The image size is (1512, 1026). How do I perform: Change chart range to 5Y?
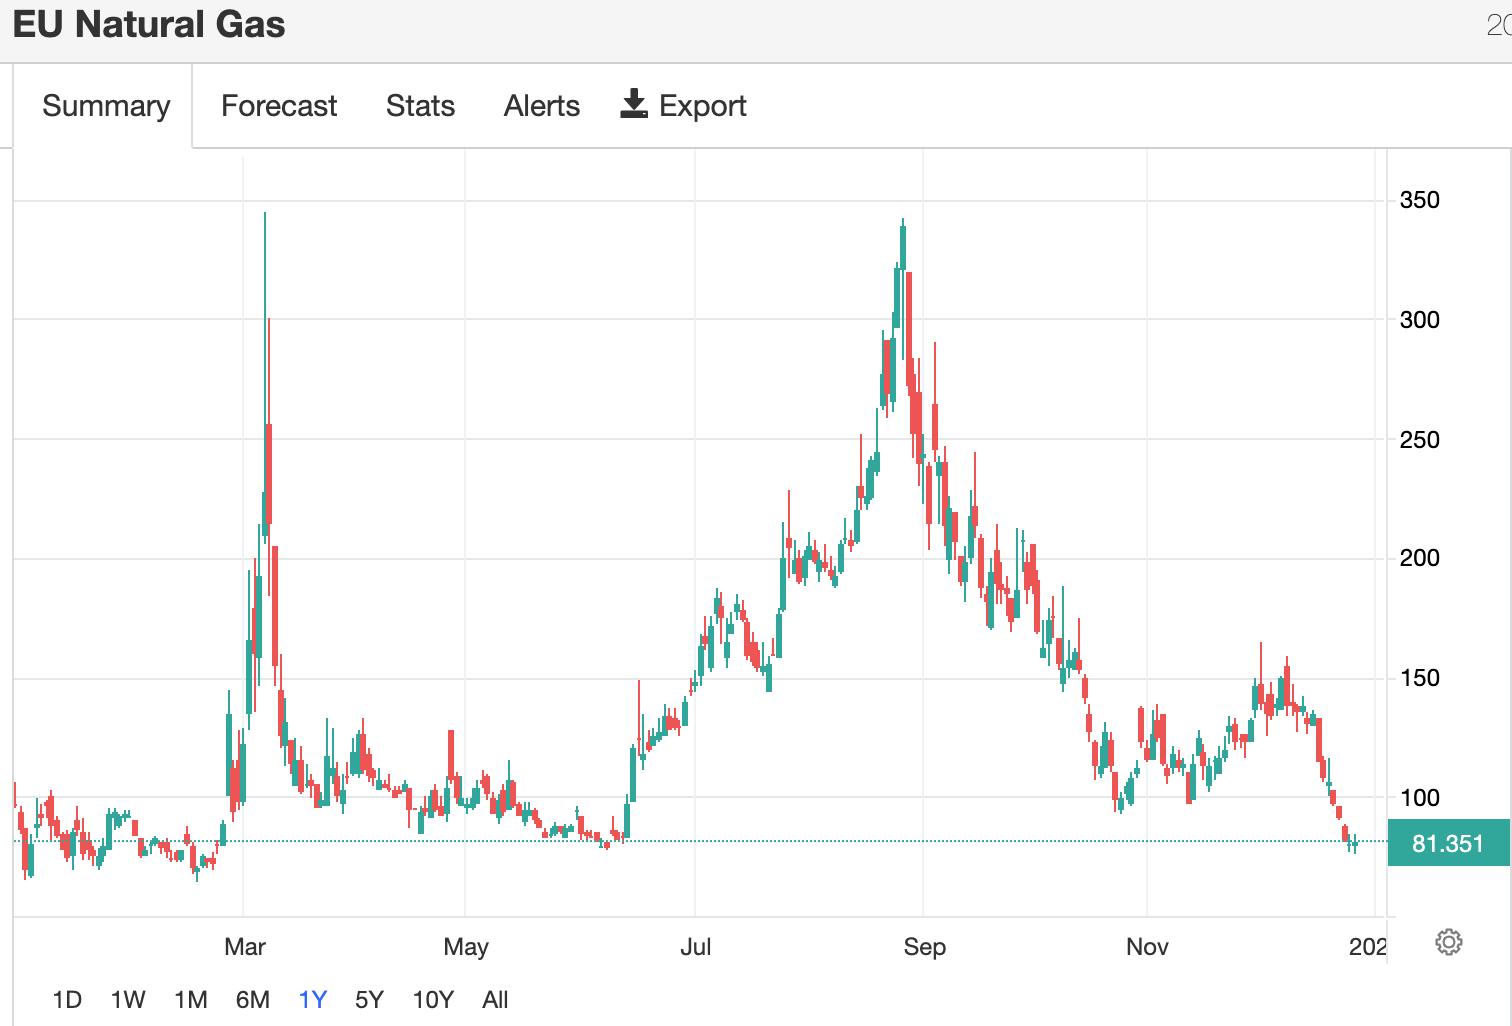pyautogui.click(x=369, y=999)
